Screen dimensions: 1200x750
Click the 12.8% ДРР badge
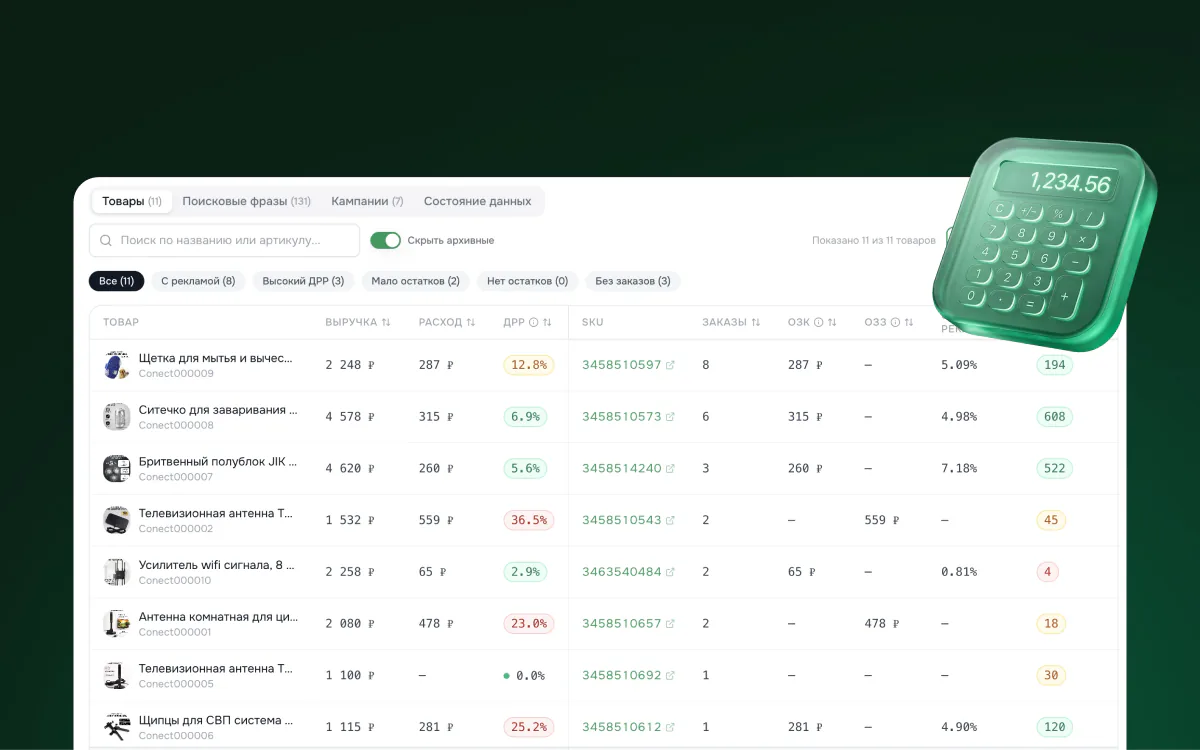point(529,365)
